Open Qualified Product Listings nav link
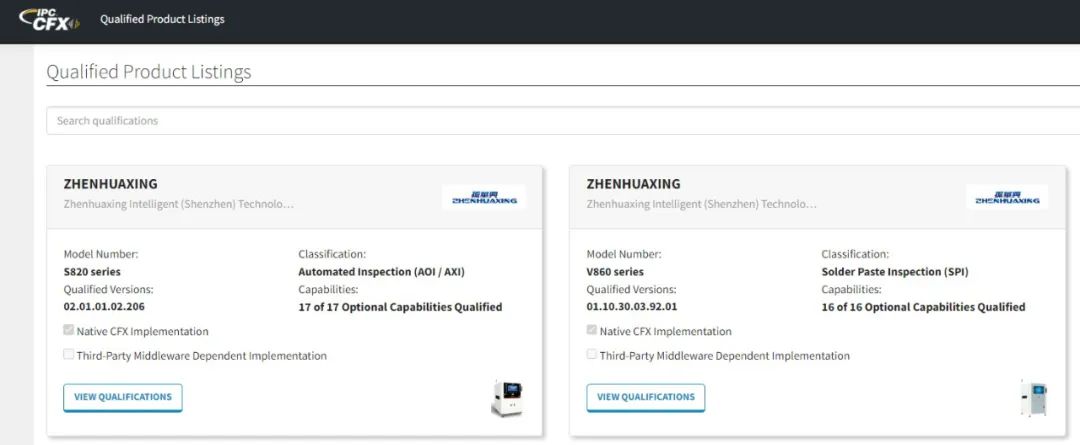The width and height of the screenshot is (1080, 445). click(x=163, y=19)
